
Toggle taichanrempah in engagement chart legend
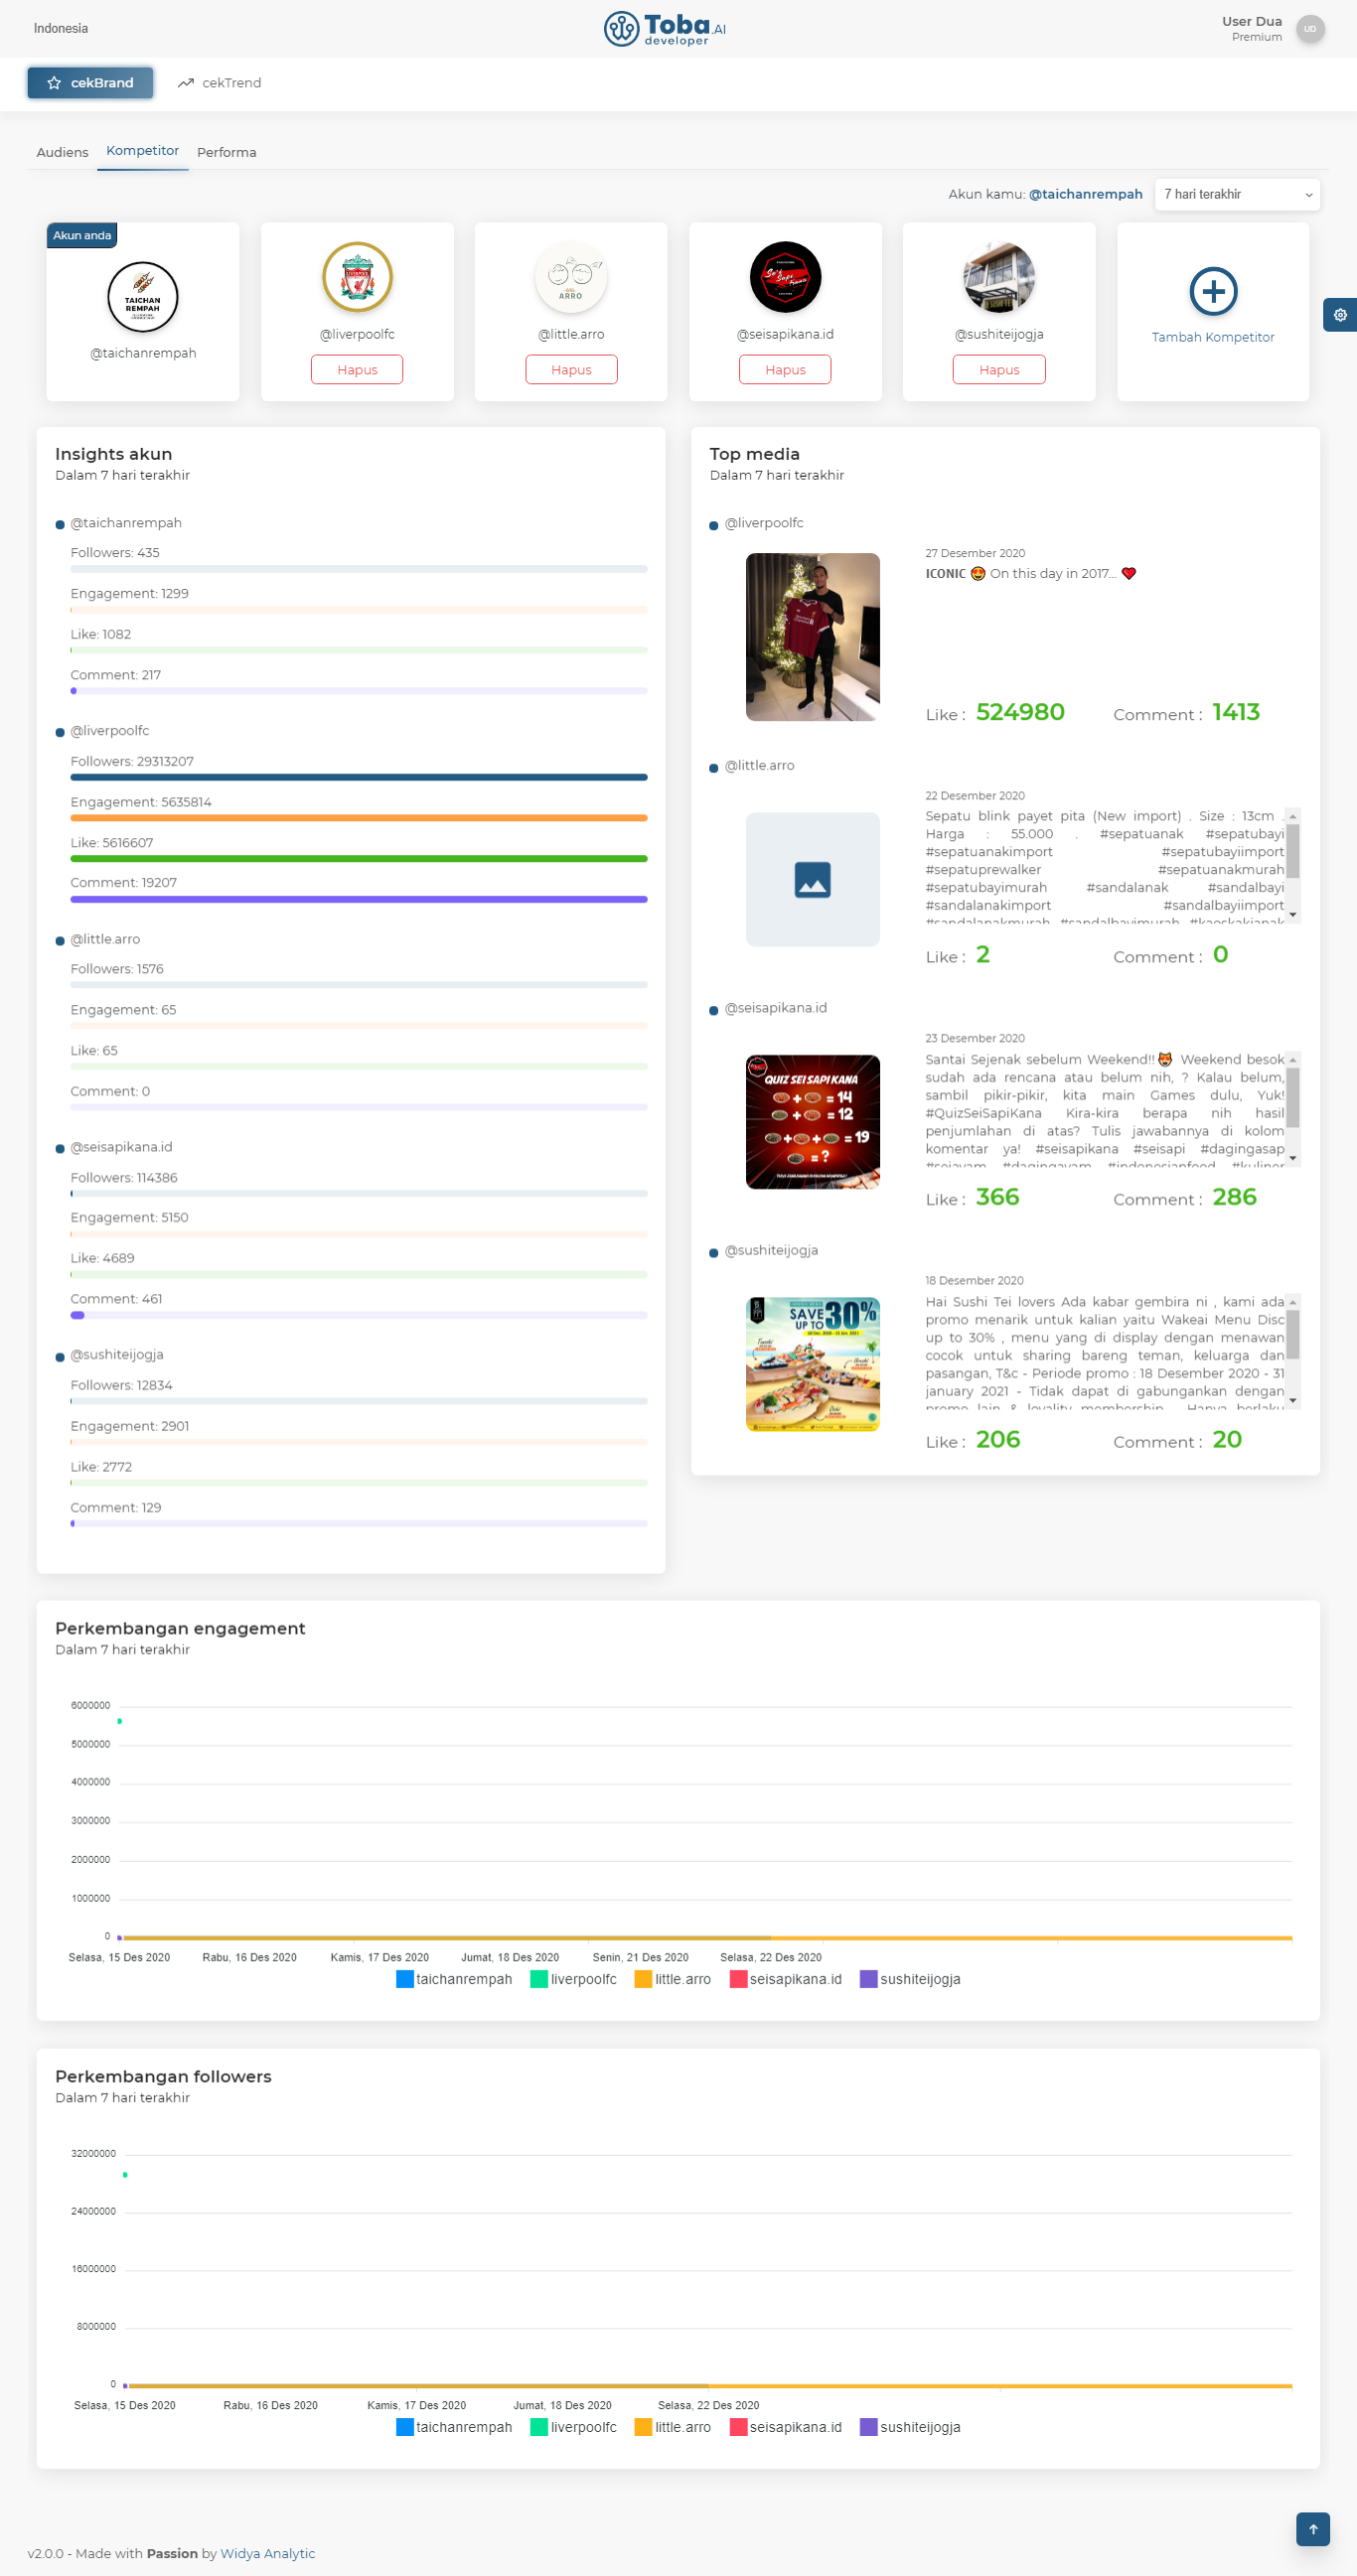[x=454, y=1979]
